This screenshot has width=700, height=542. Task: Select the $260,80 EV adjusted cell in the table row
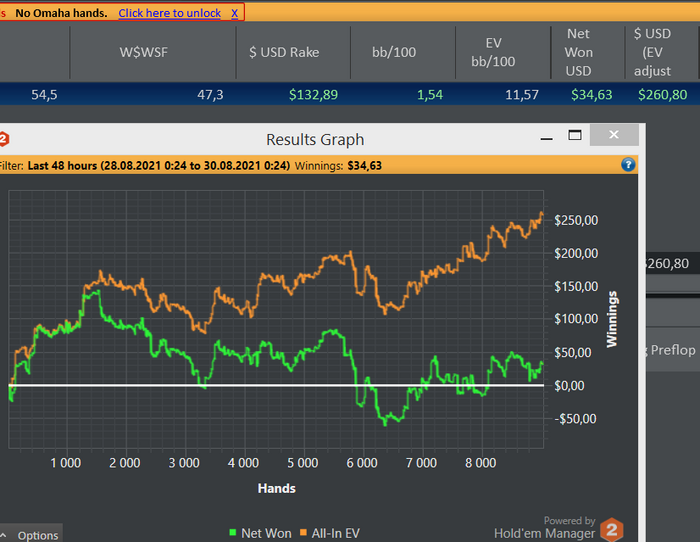pyautogui.click(x=662, y=95)
